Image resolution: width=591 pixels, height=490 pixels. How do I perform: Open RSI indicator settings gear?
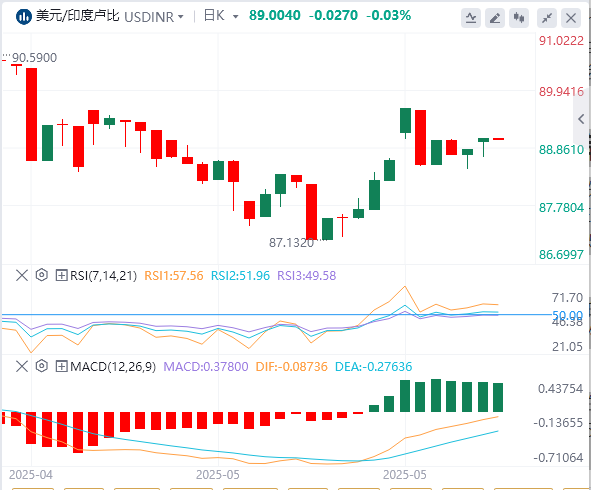[41, 275]
